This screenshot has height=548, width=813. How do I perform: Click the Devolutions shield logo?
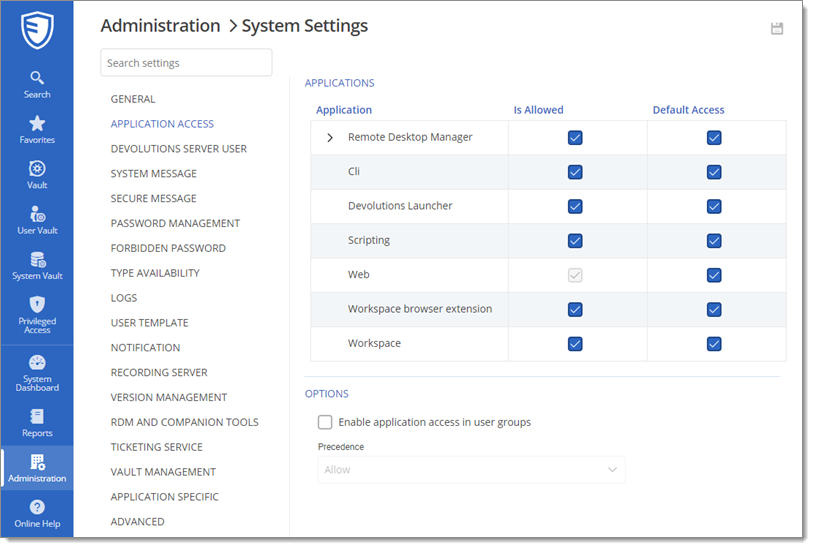click(37, 30)
